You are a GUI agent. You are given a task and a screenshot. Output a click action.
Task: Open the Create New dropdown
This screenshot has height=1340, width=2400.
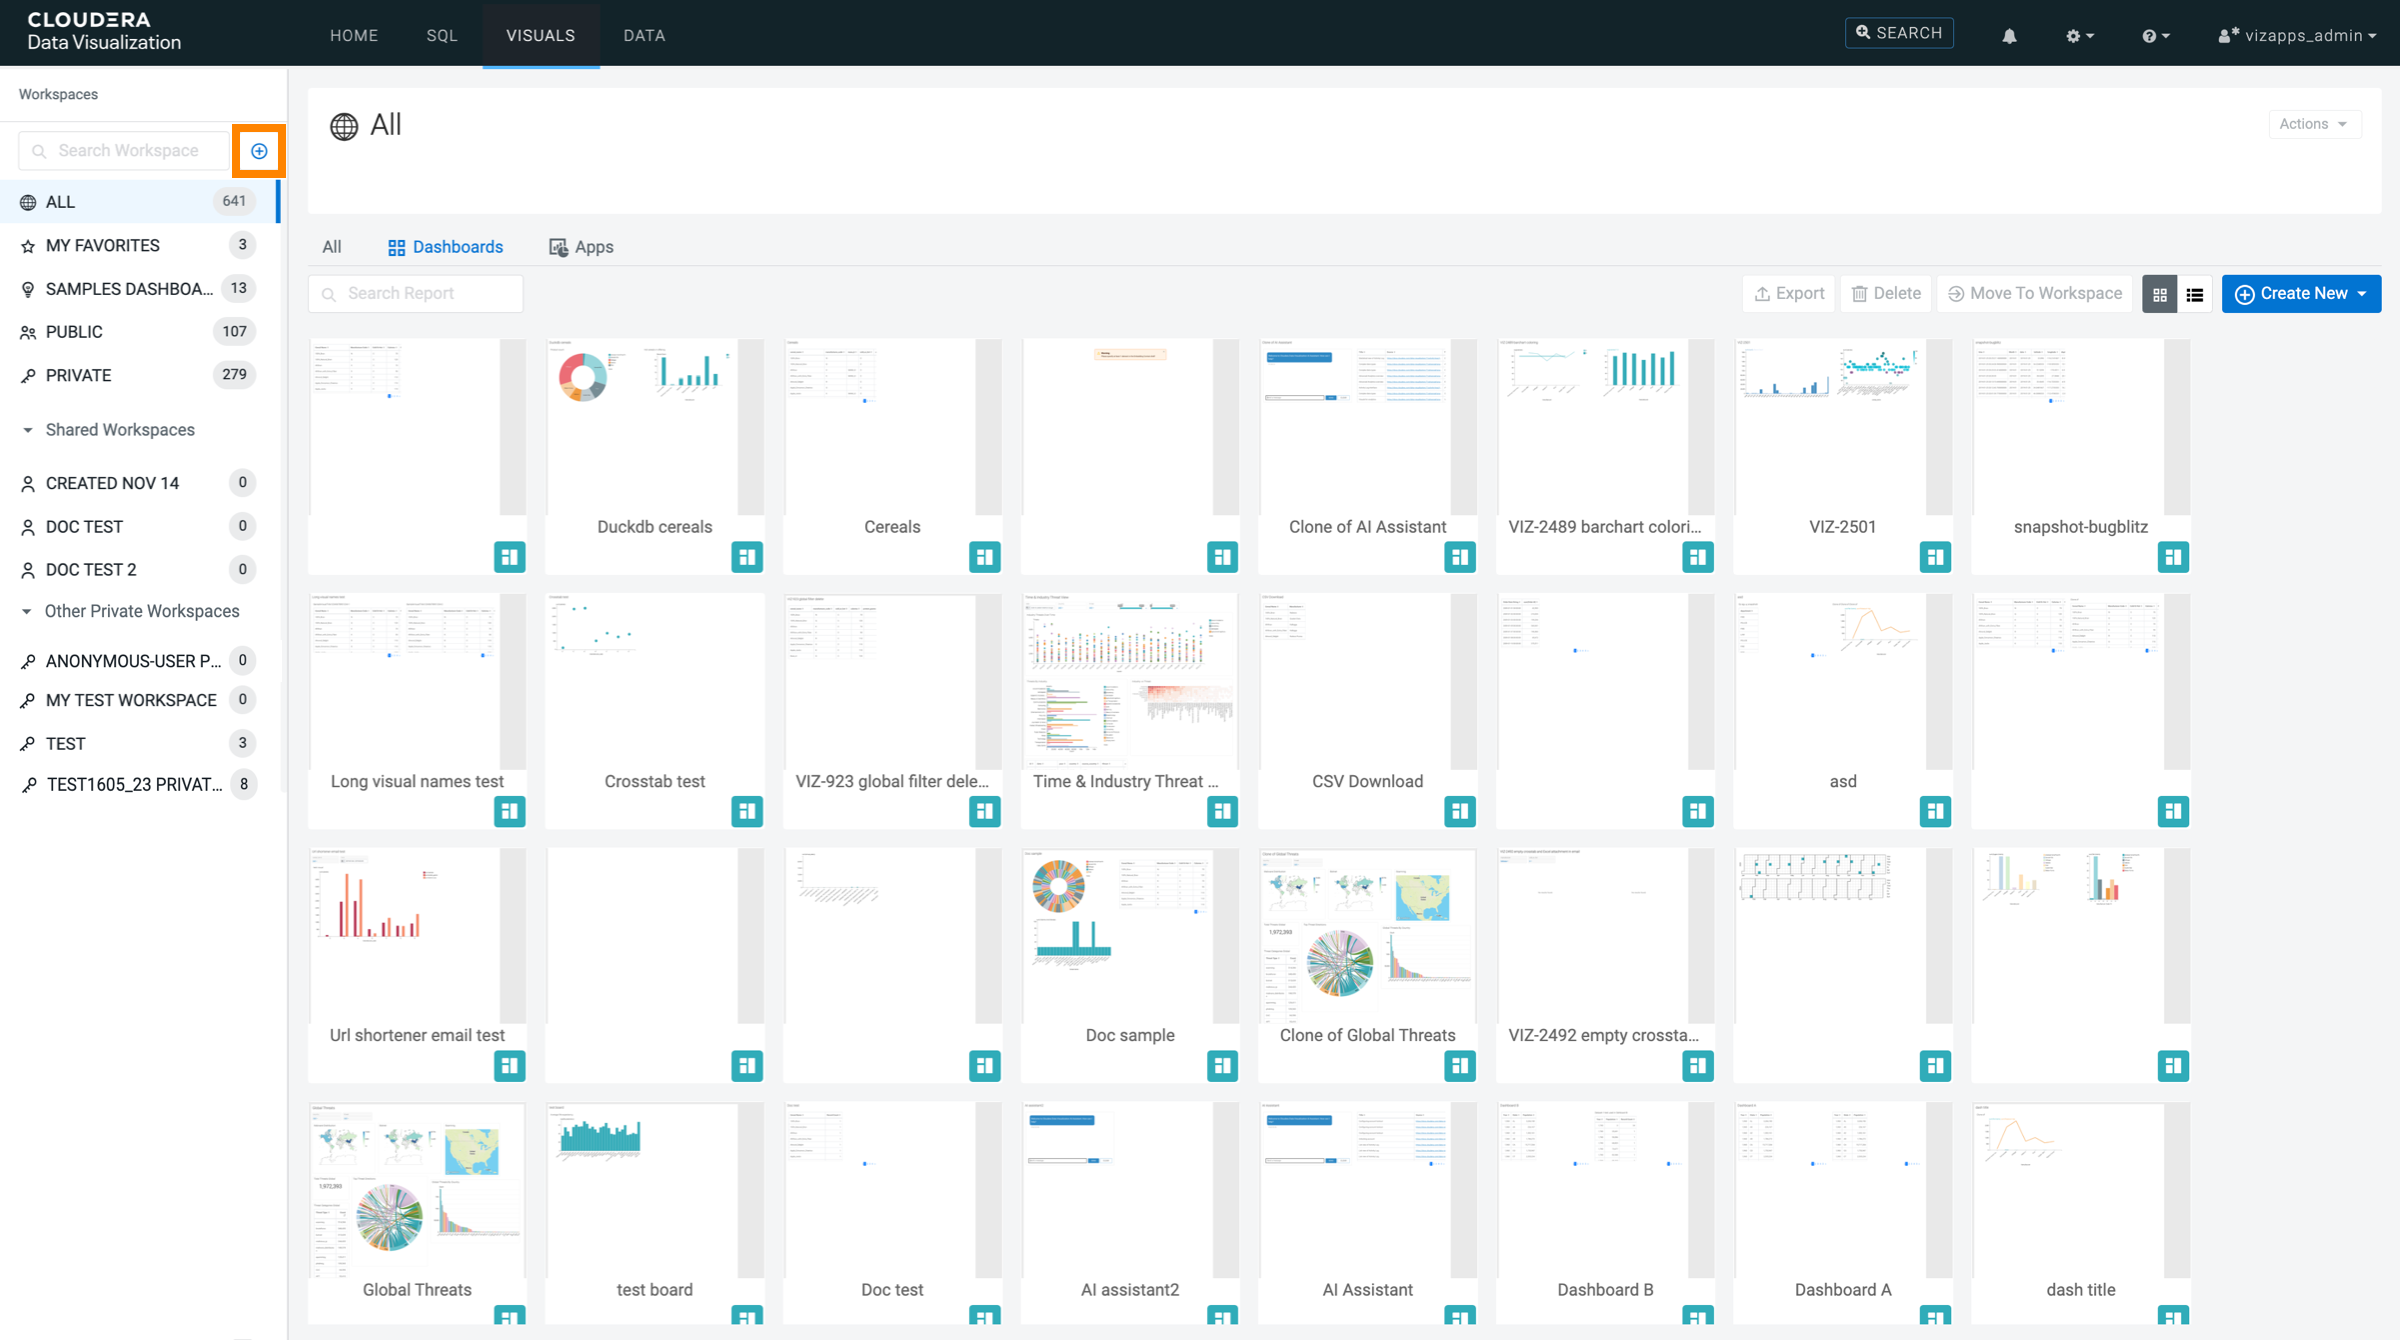click(x=2301, y=293)
